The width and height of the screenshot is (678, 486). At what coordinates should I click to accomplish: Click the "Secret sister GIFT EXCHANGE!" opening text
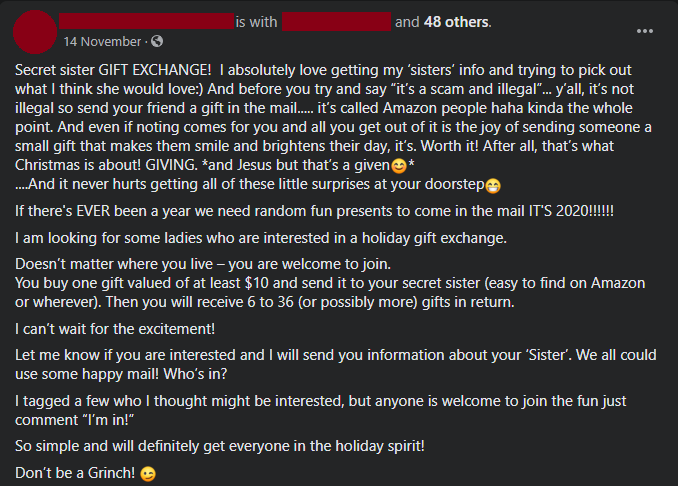pos(112,71)
